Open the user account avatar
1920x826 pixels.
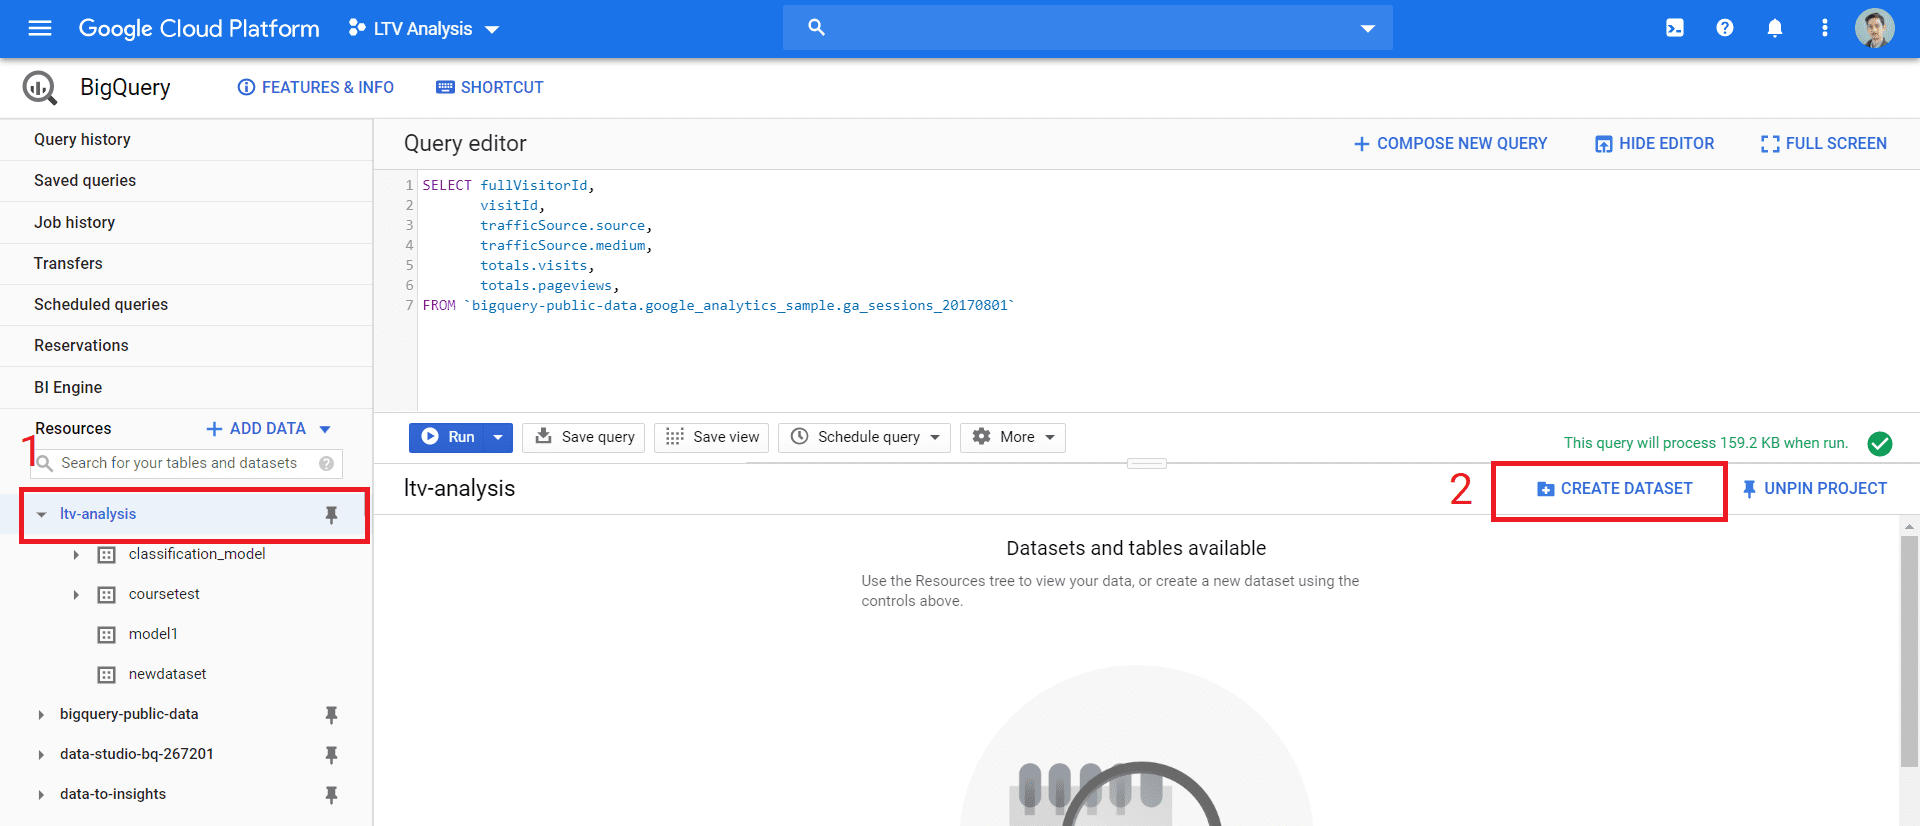tap(1875, 28)
